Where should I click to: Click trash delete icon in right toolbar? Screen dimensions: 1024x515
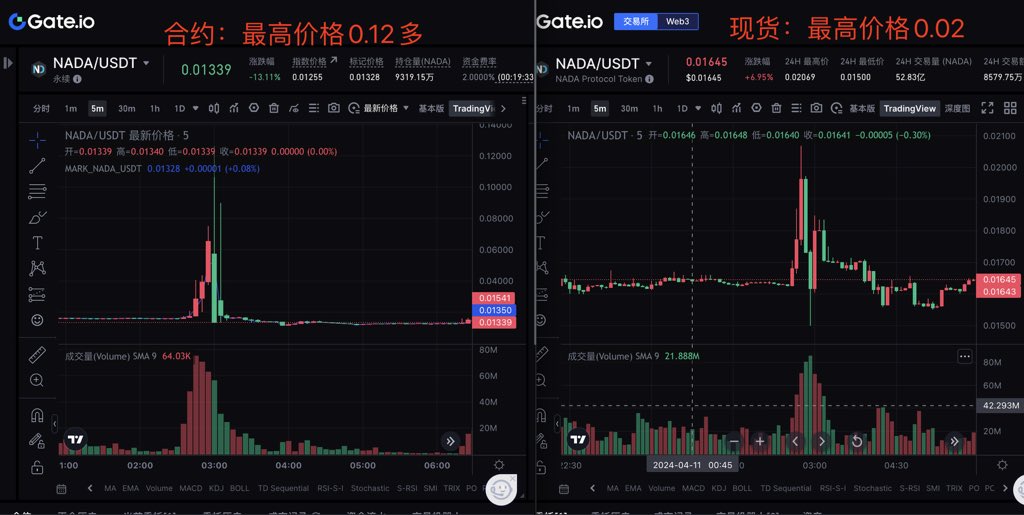(x=776, y=108)
